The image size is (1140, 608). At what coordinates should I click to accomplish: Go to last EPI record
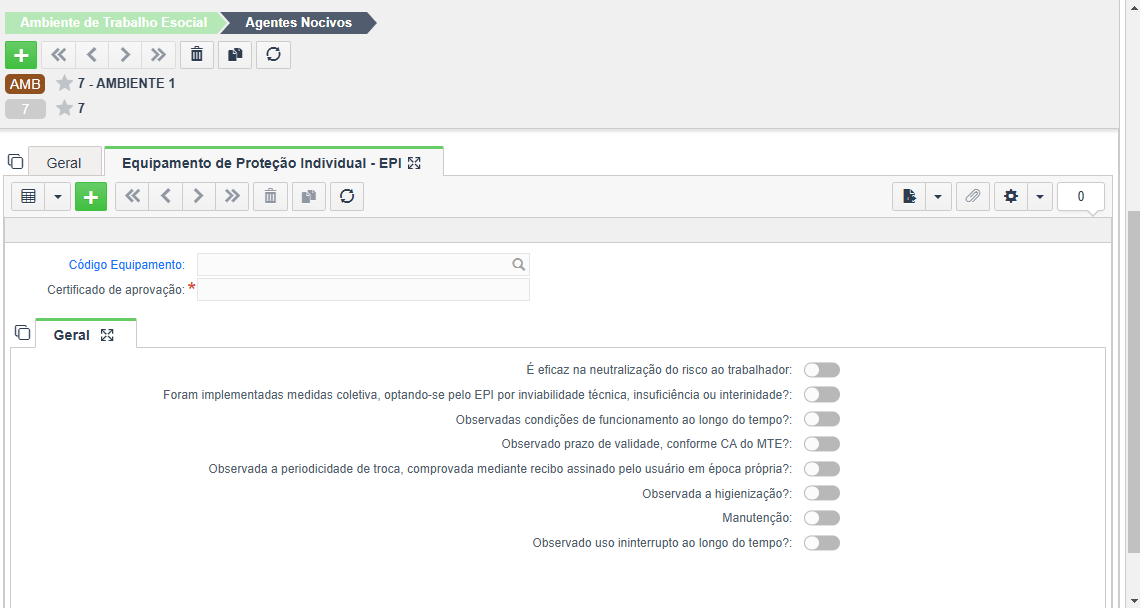tap(233, 196)
